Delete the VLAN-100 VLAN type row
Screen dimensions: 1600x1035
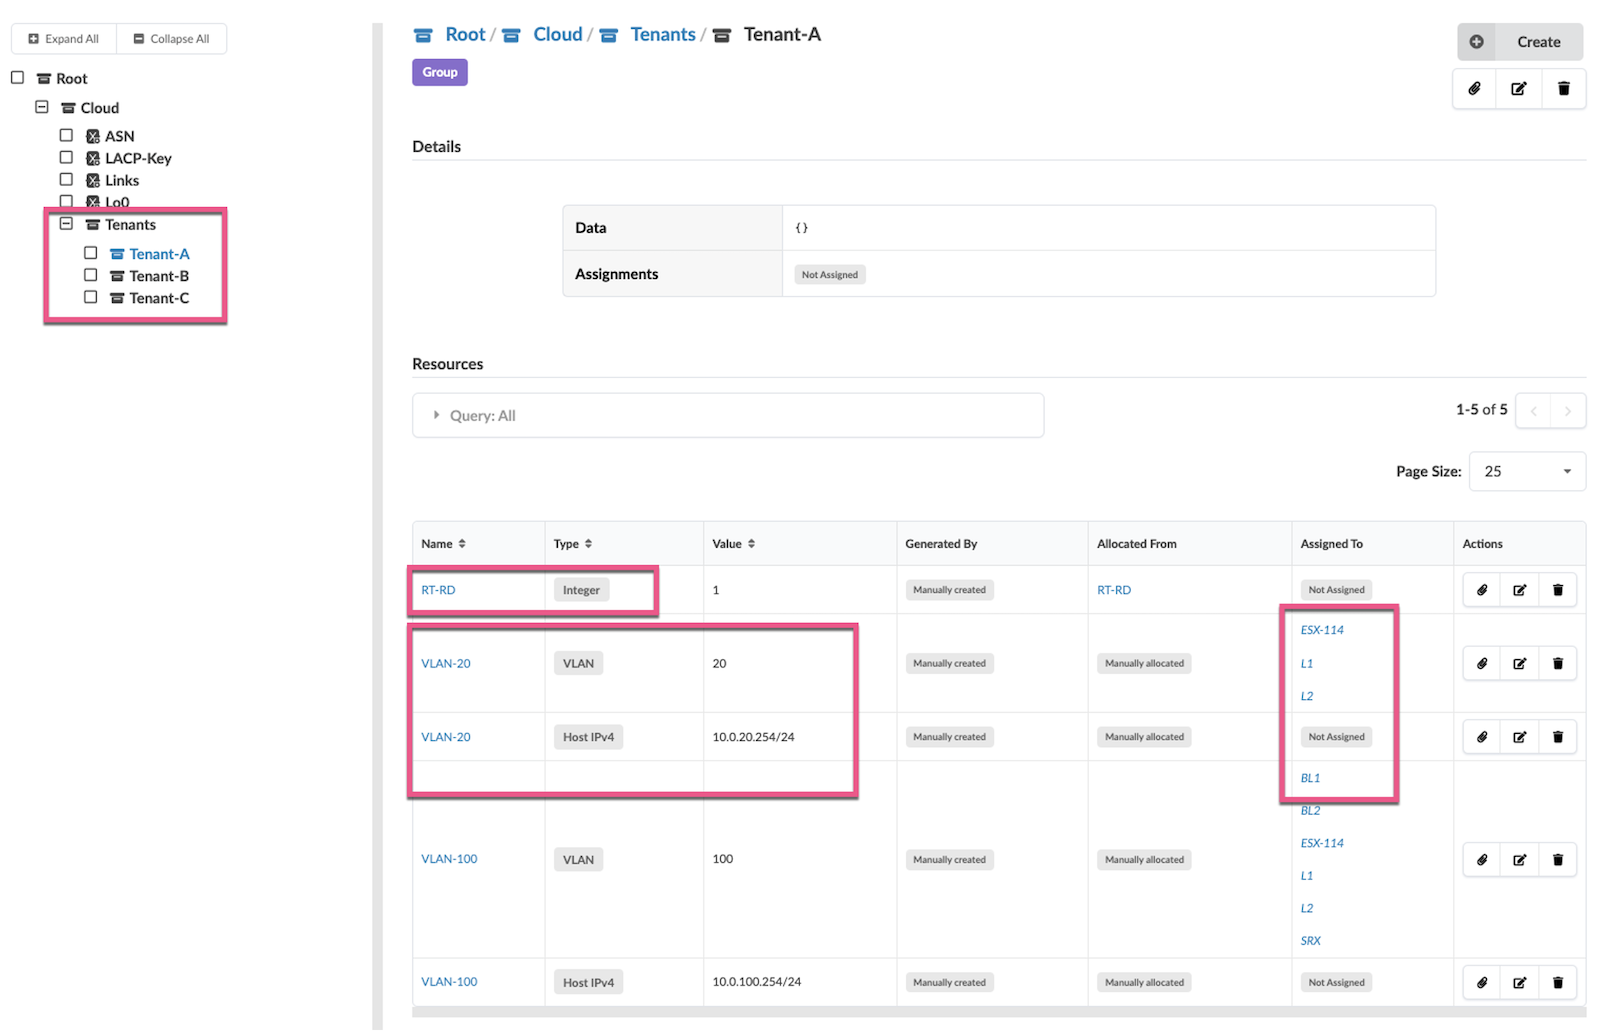1558,860
